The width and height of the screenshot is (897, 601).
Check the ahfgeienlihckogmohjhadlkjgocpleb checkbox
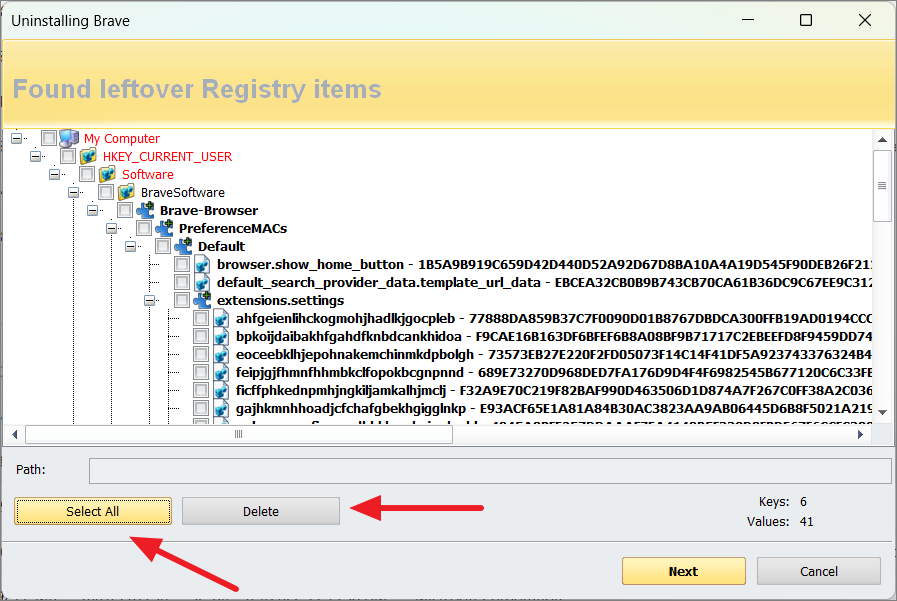(x=201, y=318)
